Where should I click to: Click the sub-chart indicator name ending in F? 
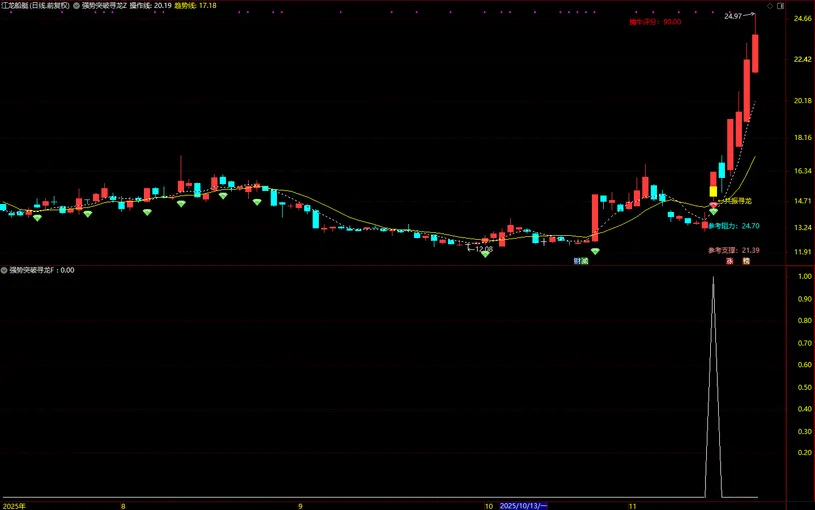point(32,270)
